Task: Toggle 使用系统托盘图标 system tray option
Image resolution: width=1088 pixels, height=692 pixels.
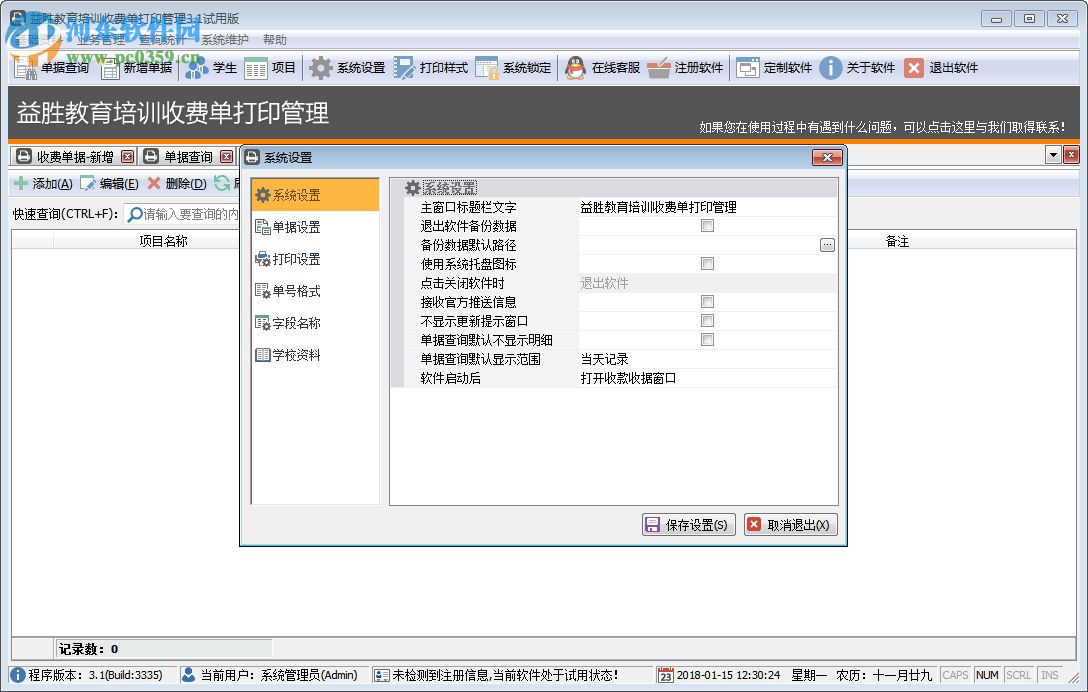Action: 708,264
